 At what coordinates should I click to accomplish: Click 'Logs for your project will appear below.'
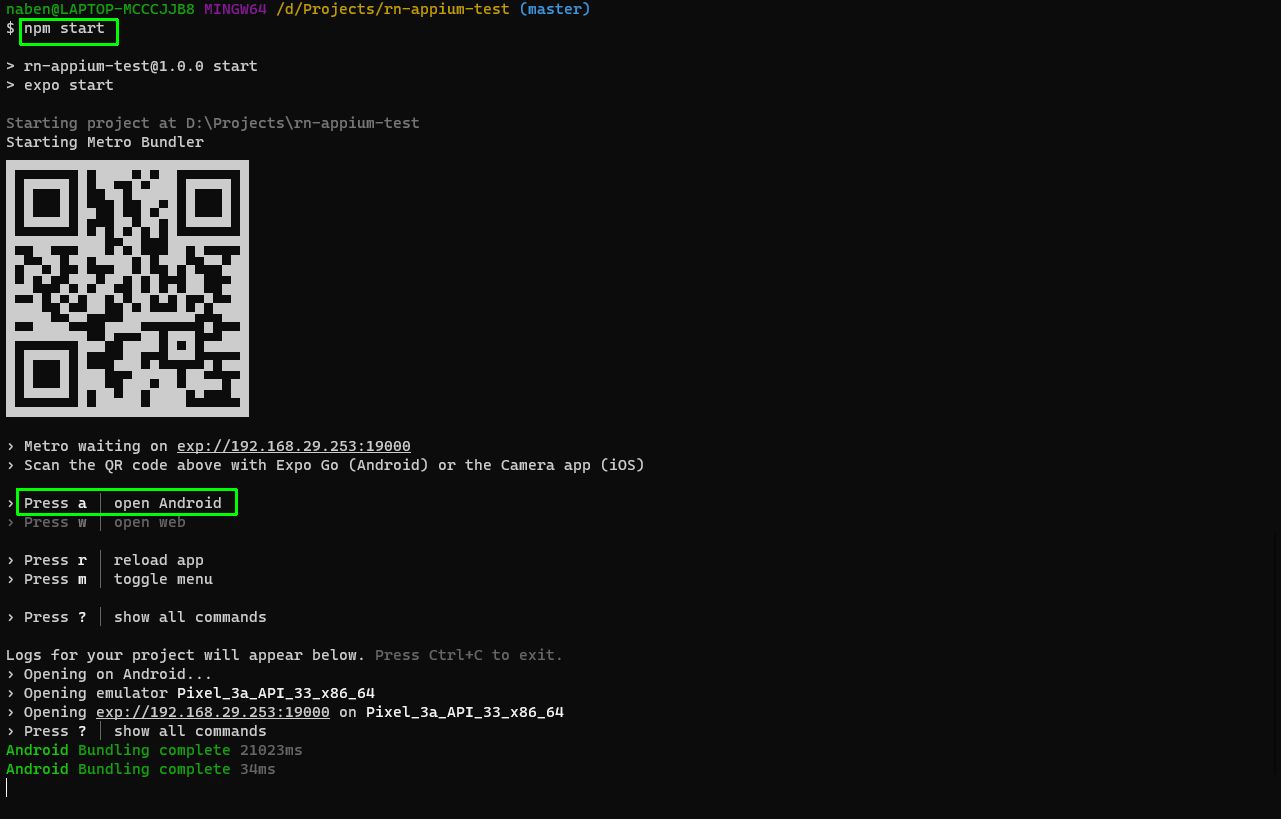pos(186,655)
